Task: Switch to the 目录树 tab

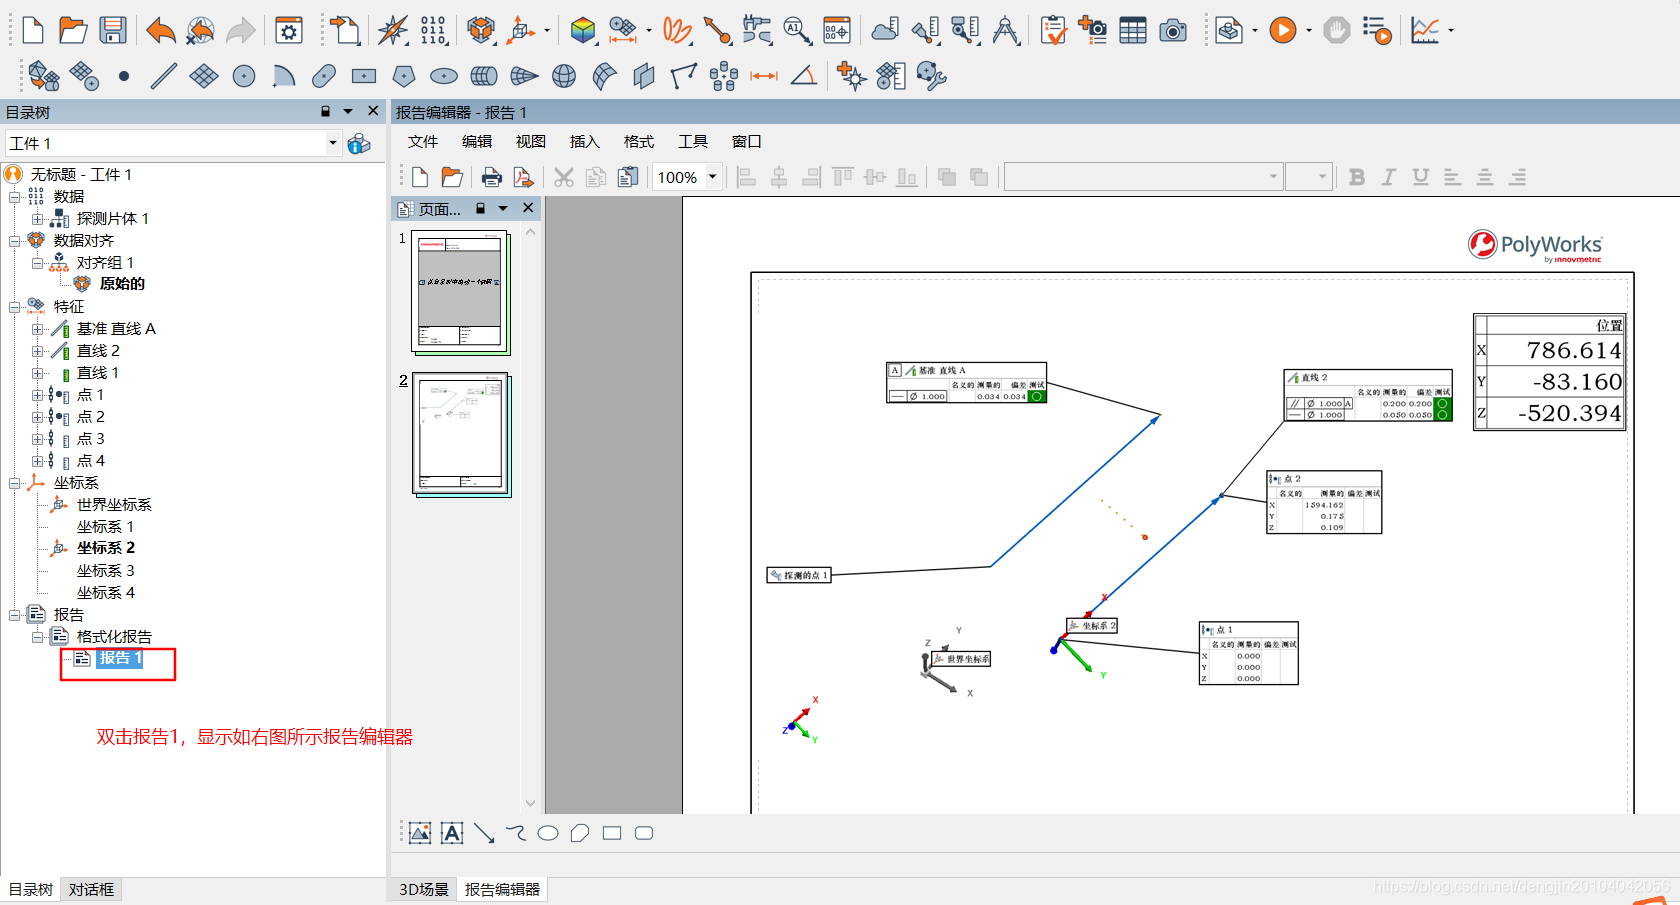Action: click(31, 889)
